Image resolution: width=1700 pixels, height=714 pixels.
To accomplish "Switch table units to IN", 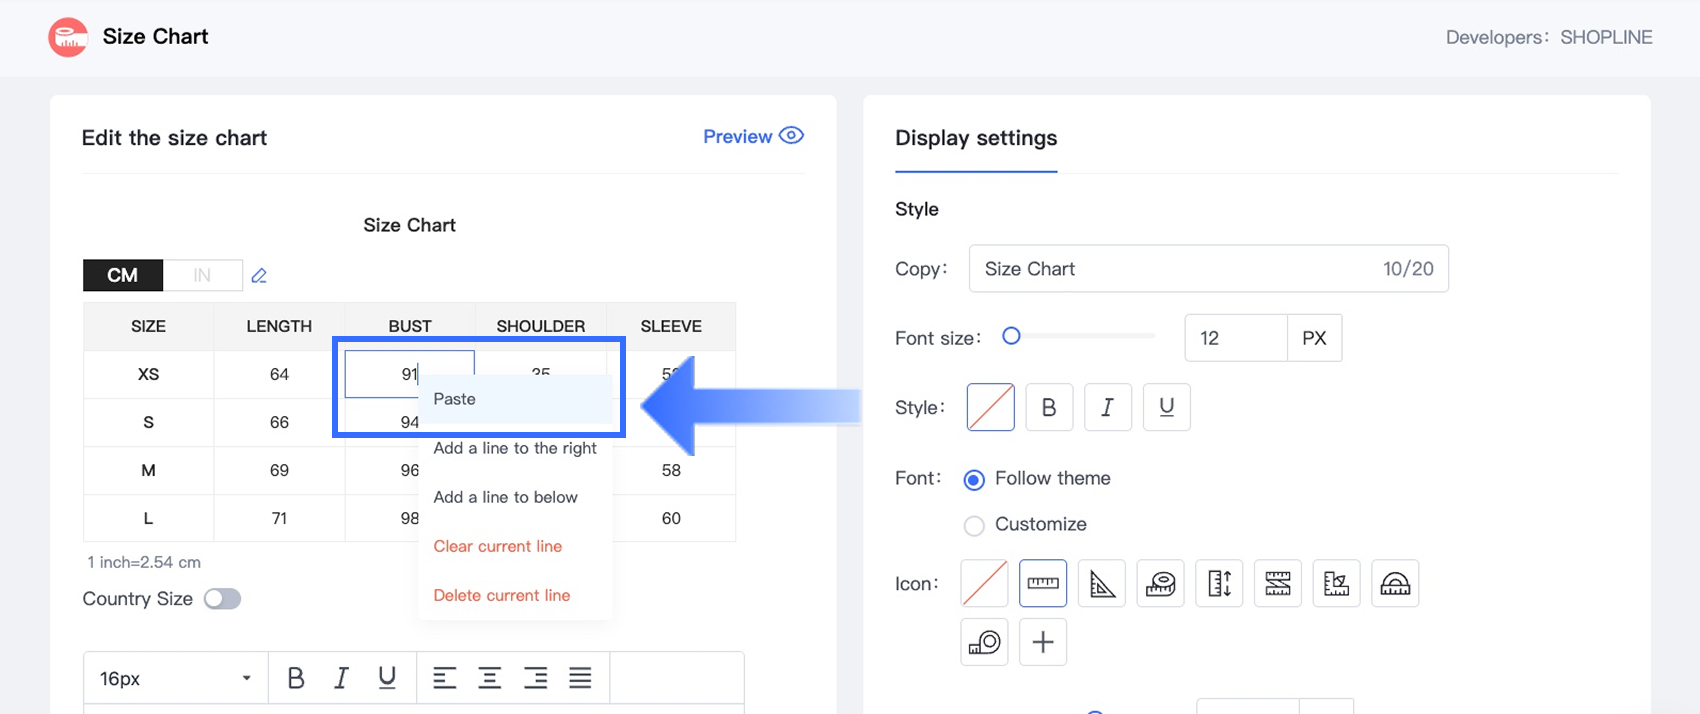I will [202, 275].
